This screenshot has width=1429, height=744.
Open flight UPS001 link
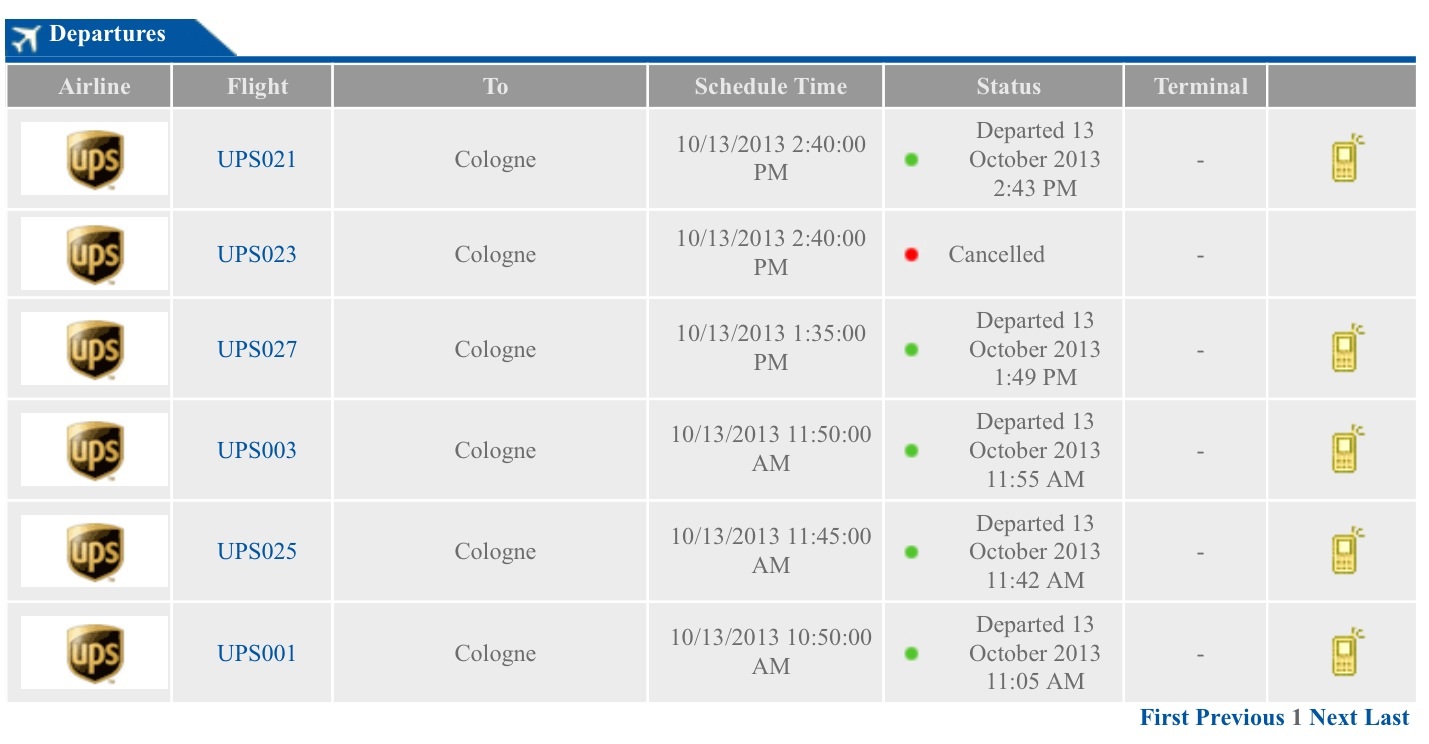(x=257, y=653)
